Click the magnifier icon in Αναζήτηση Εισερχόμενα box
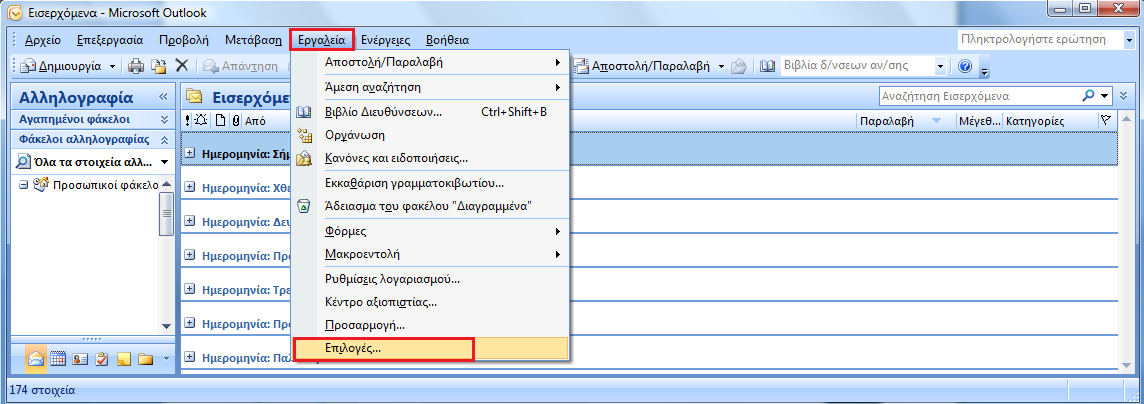 tap(1088, 96)
